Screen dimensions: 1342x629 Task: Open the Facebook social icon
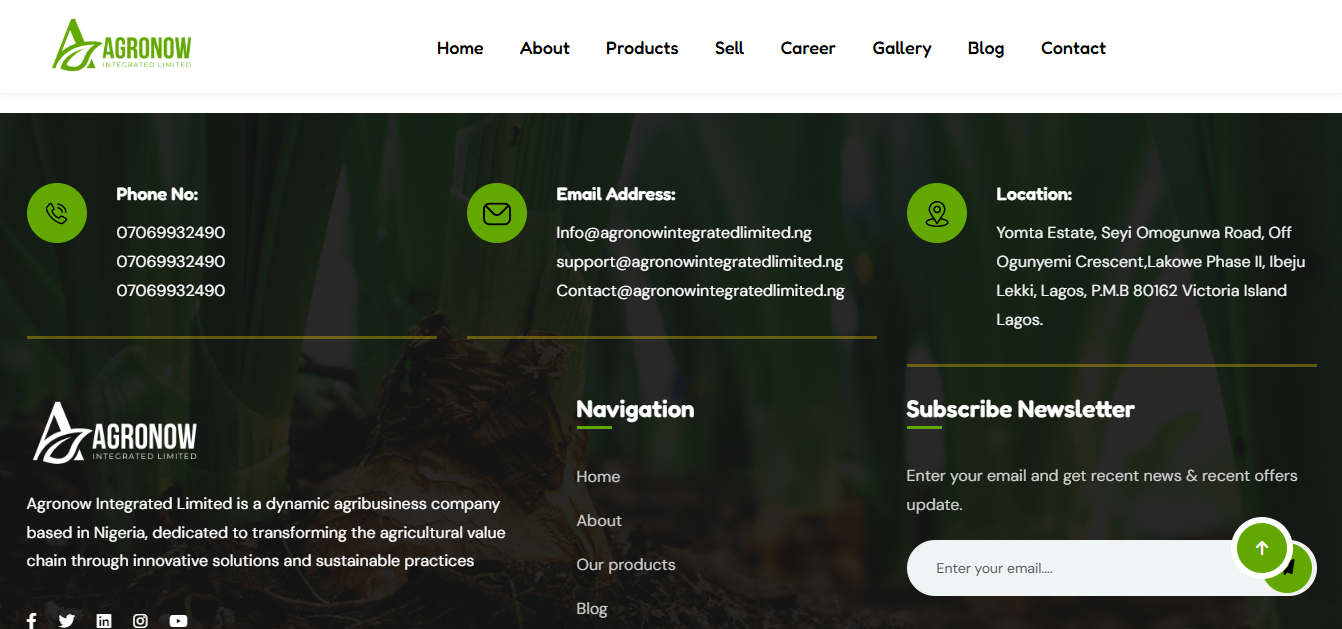point(32,621)
